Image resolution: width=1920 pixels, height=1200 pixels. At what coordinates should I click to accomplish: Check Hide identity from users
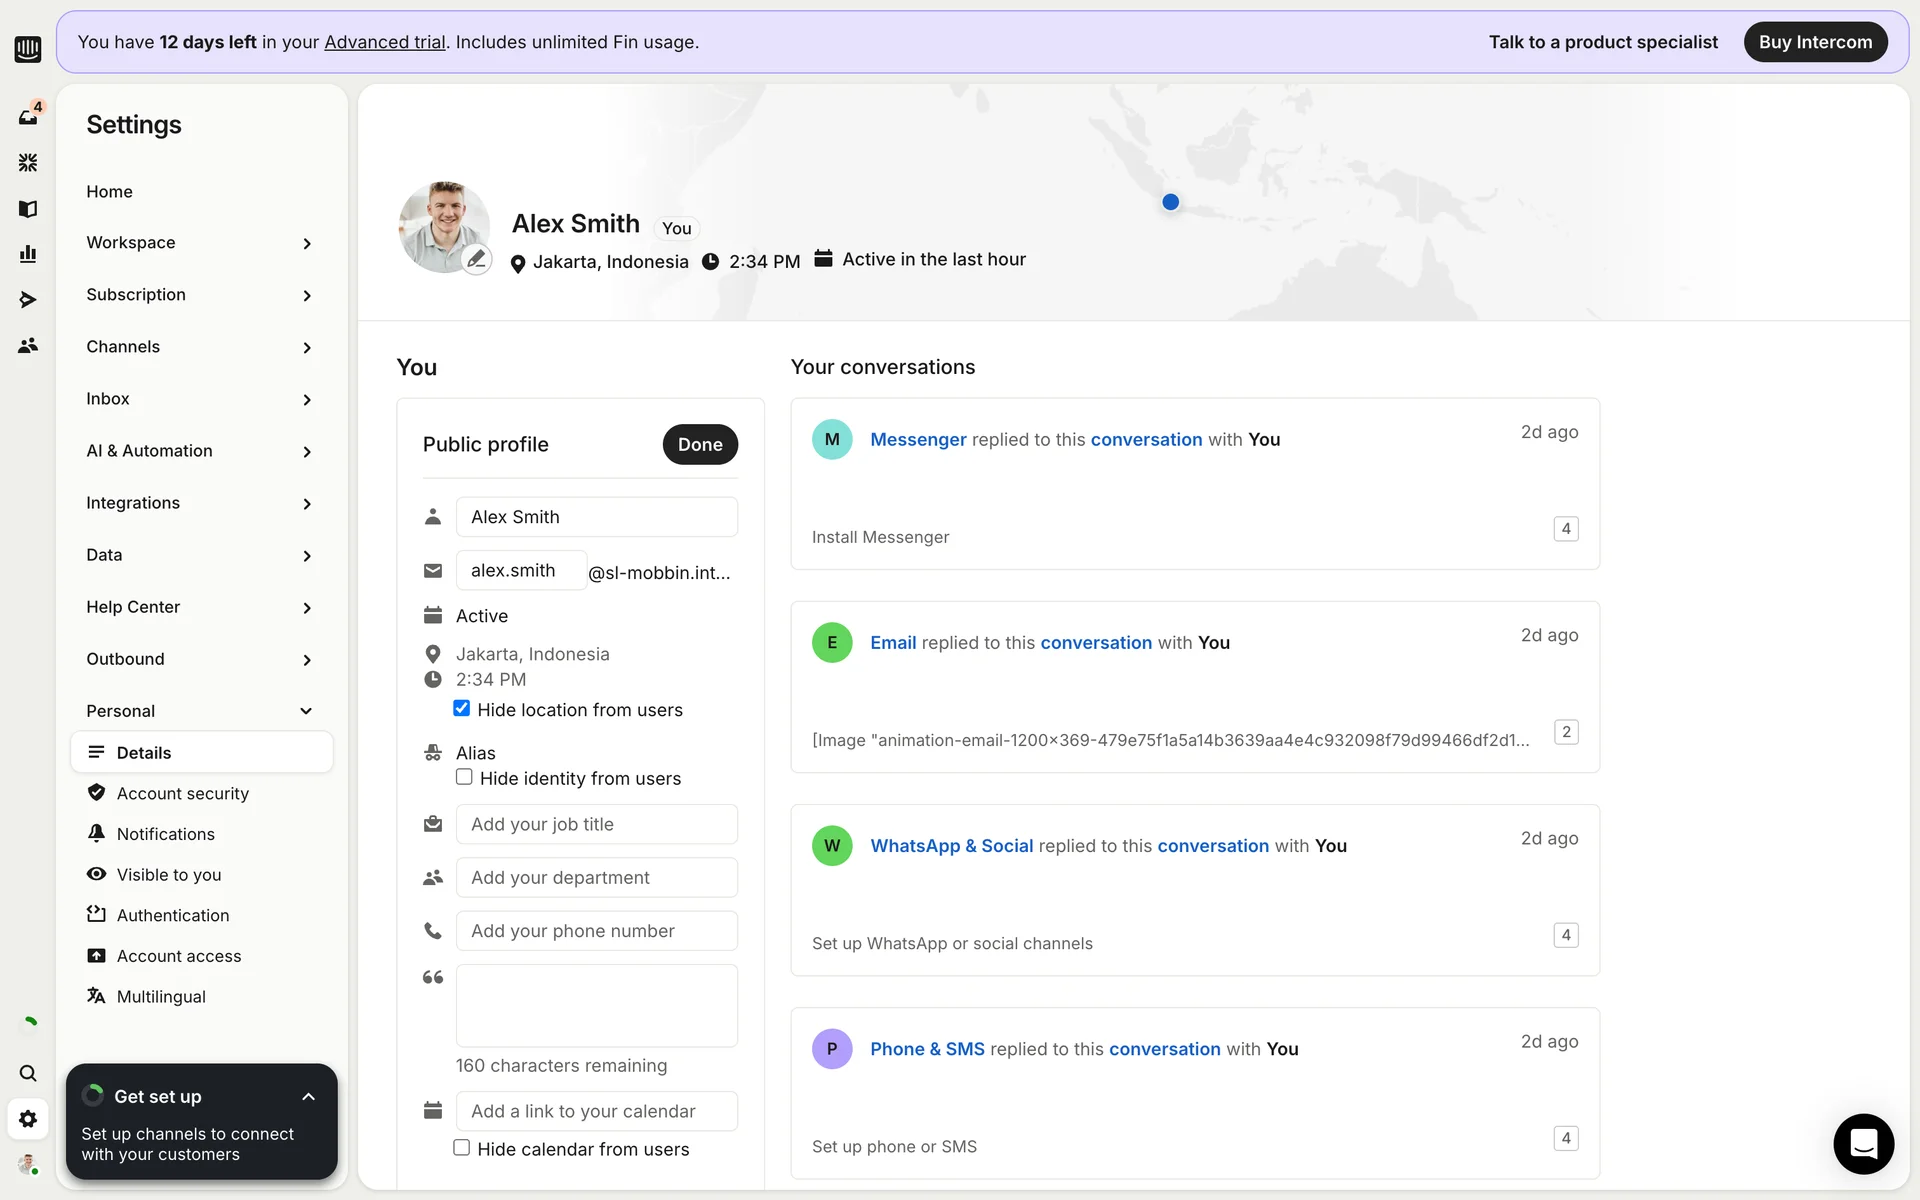tap(464, 777)
